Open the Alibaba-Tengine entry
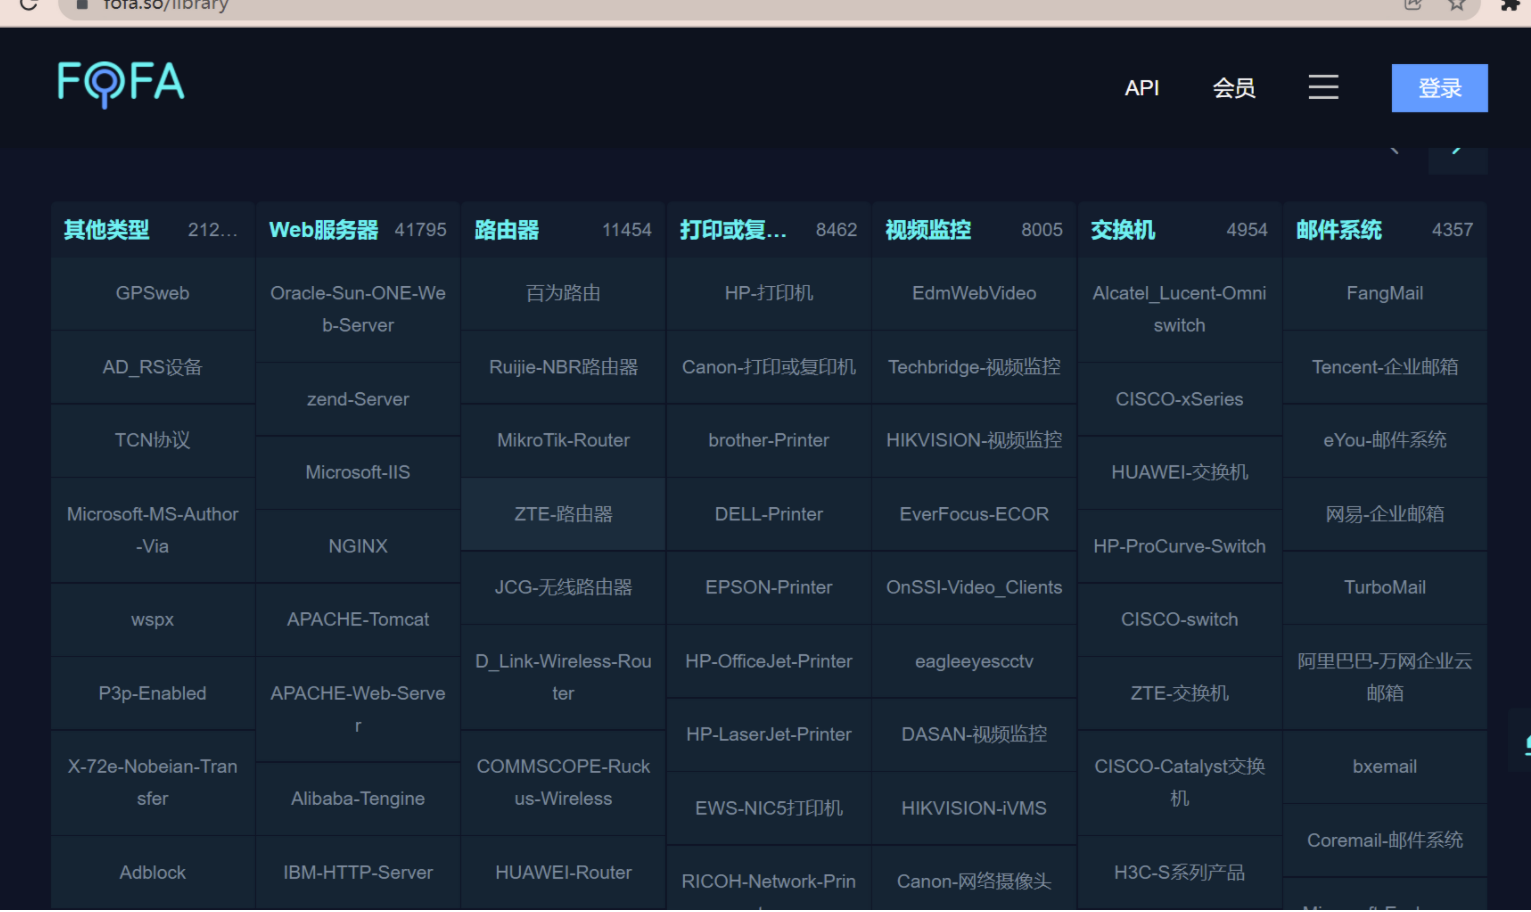The height and width of the screenshot is (912, 1531). click(358, 799)
